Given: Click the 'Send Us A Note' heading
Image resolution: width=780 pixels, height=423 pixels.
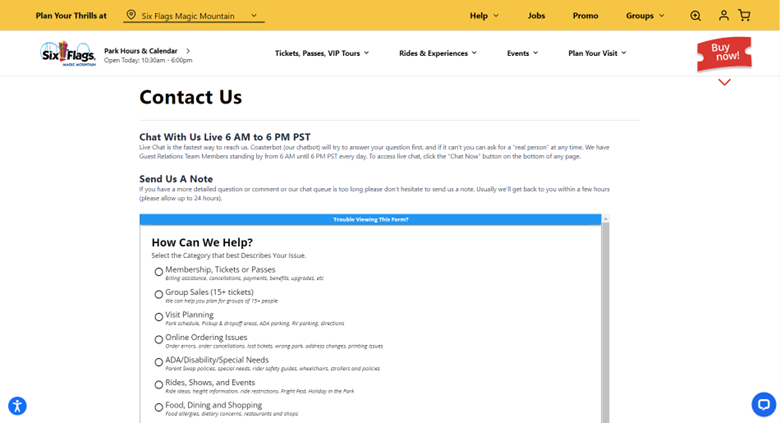Looking at the screenshot, I should [x=176, y=179].
